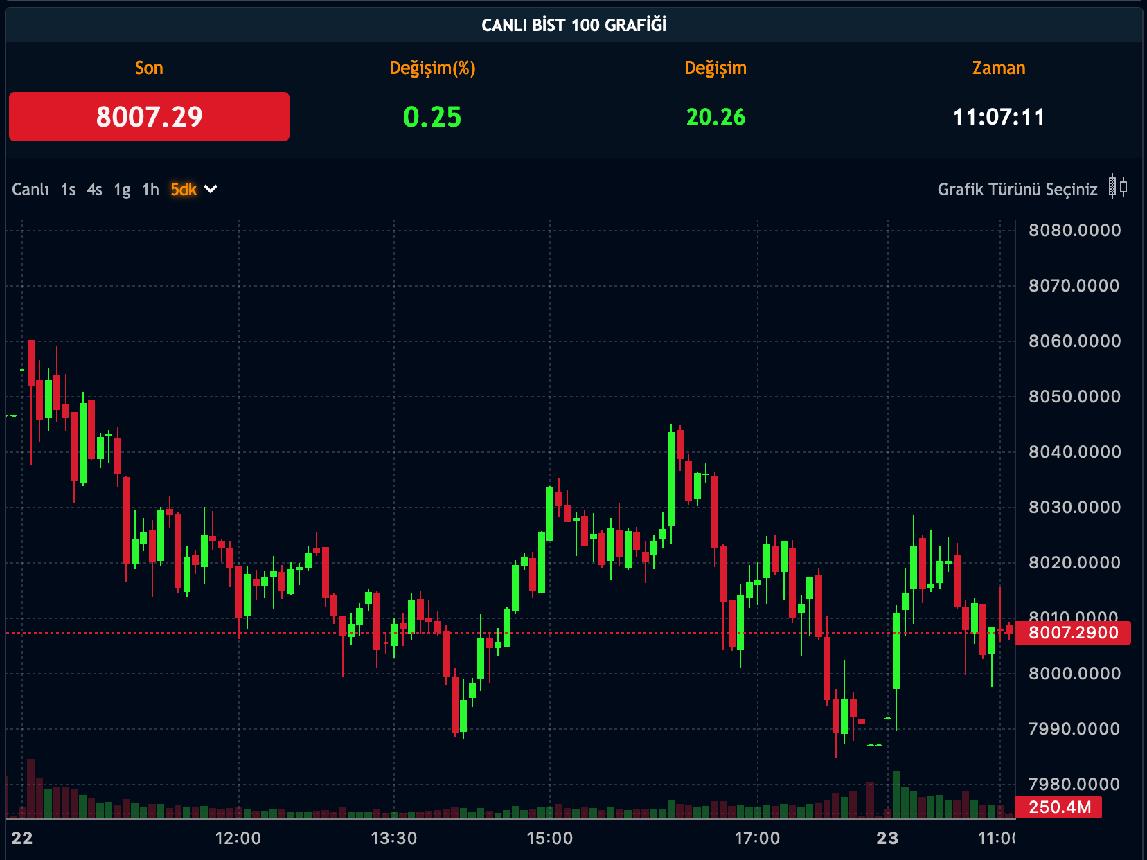Click the 20.26 change value
The image size is (1147, 860).
[715, 117]
